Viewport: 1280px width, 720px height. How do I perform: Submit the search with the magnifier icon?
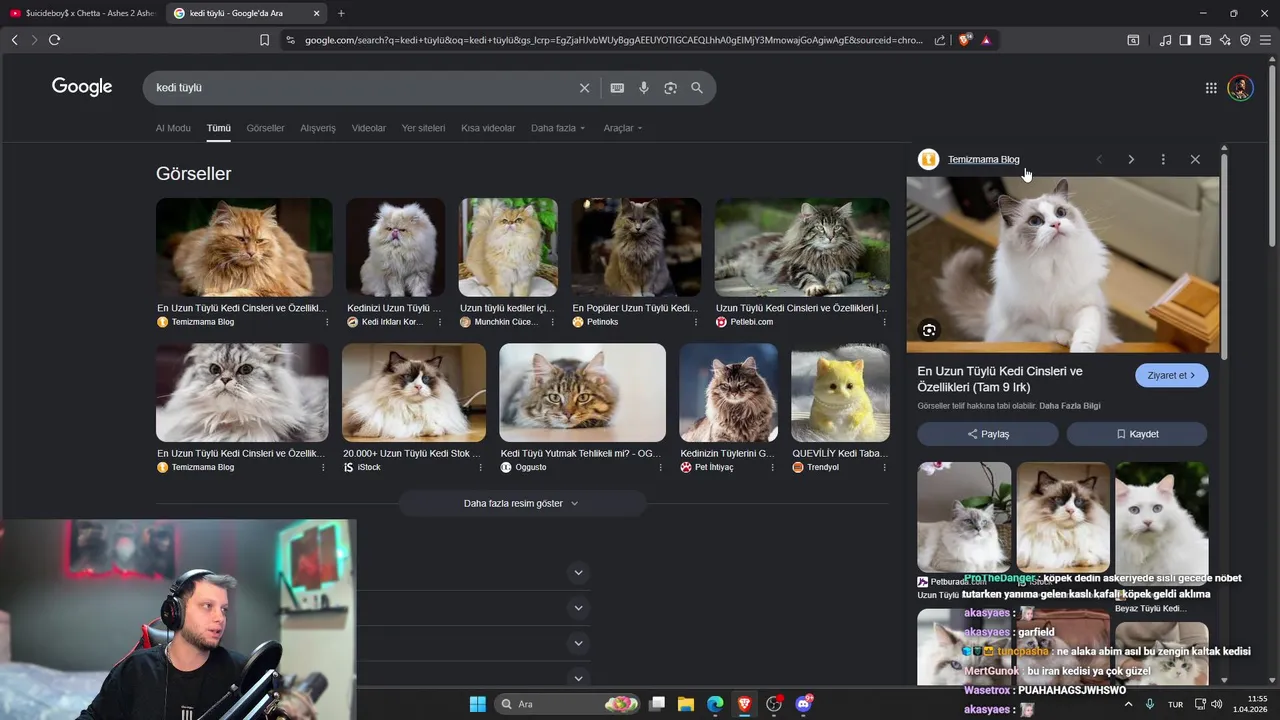click(697, 88)
